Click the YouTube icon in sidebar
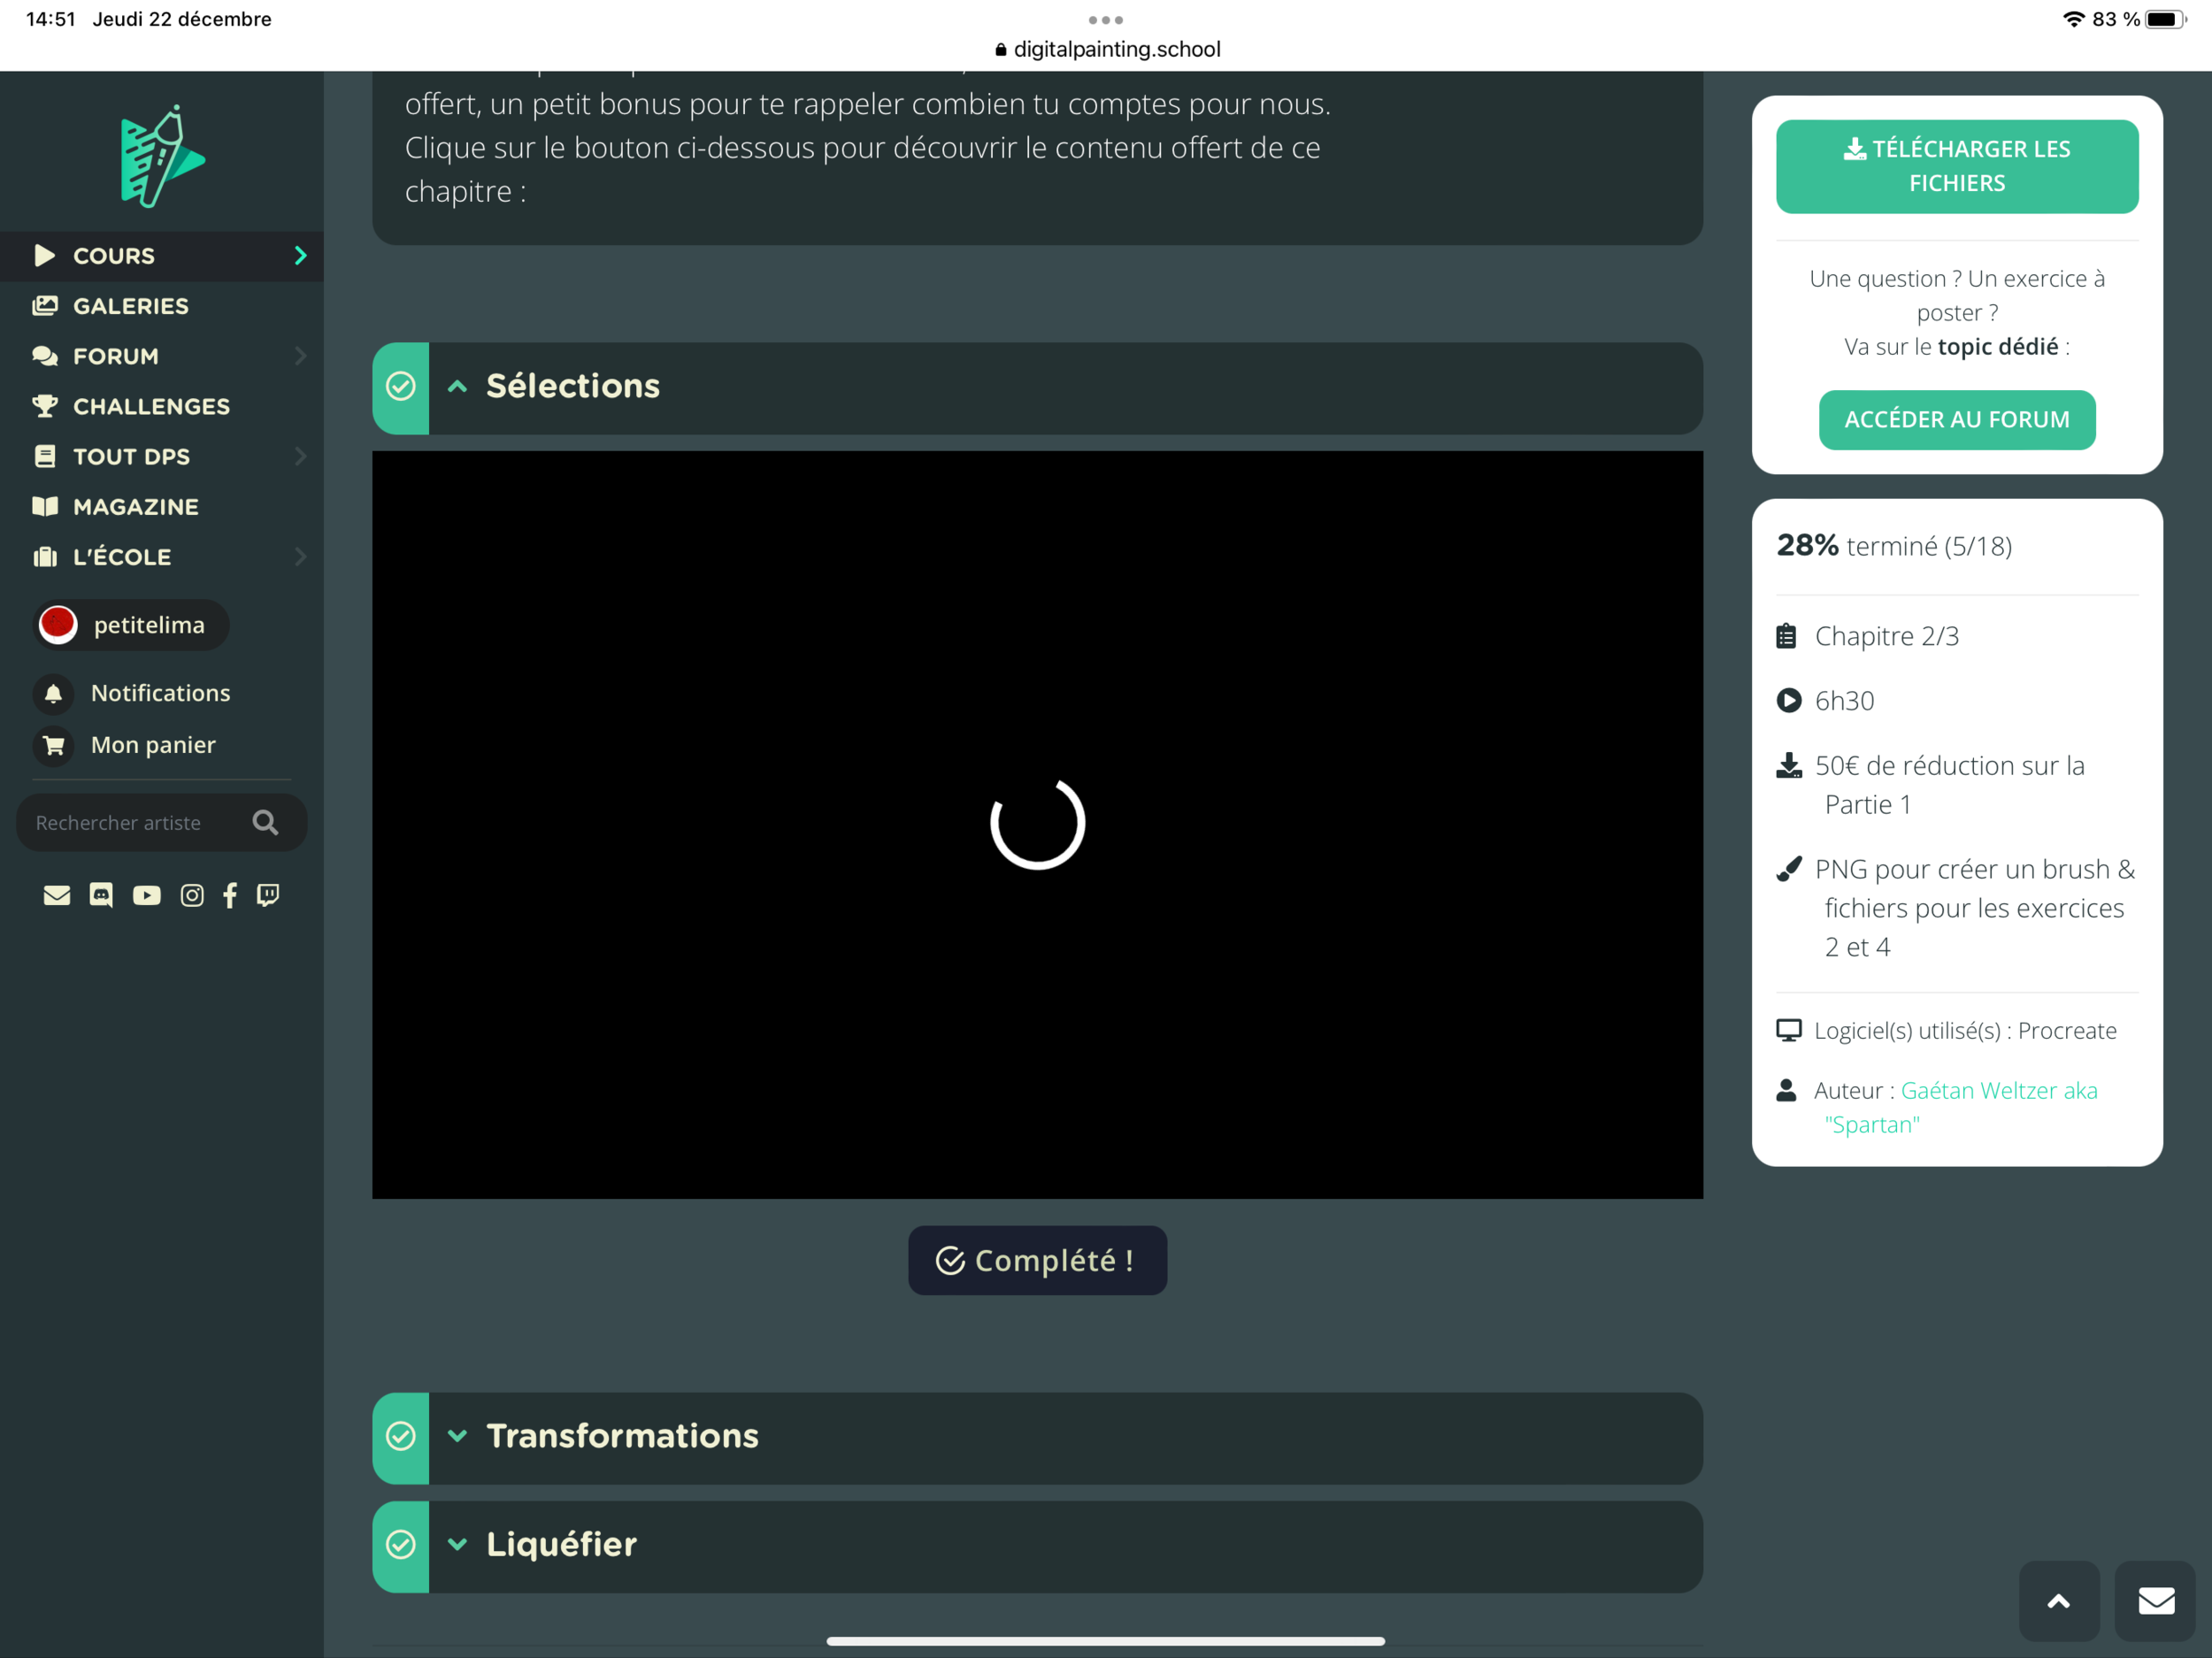2212x1658 pixels. 146,896
